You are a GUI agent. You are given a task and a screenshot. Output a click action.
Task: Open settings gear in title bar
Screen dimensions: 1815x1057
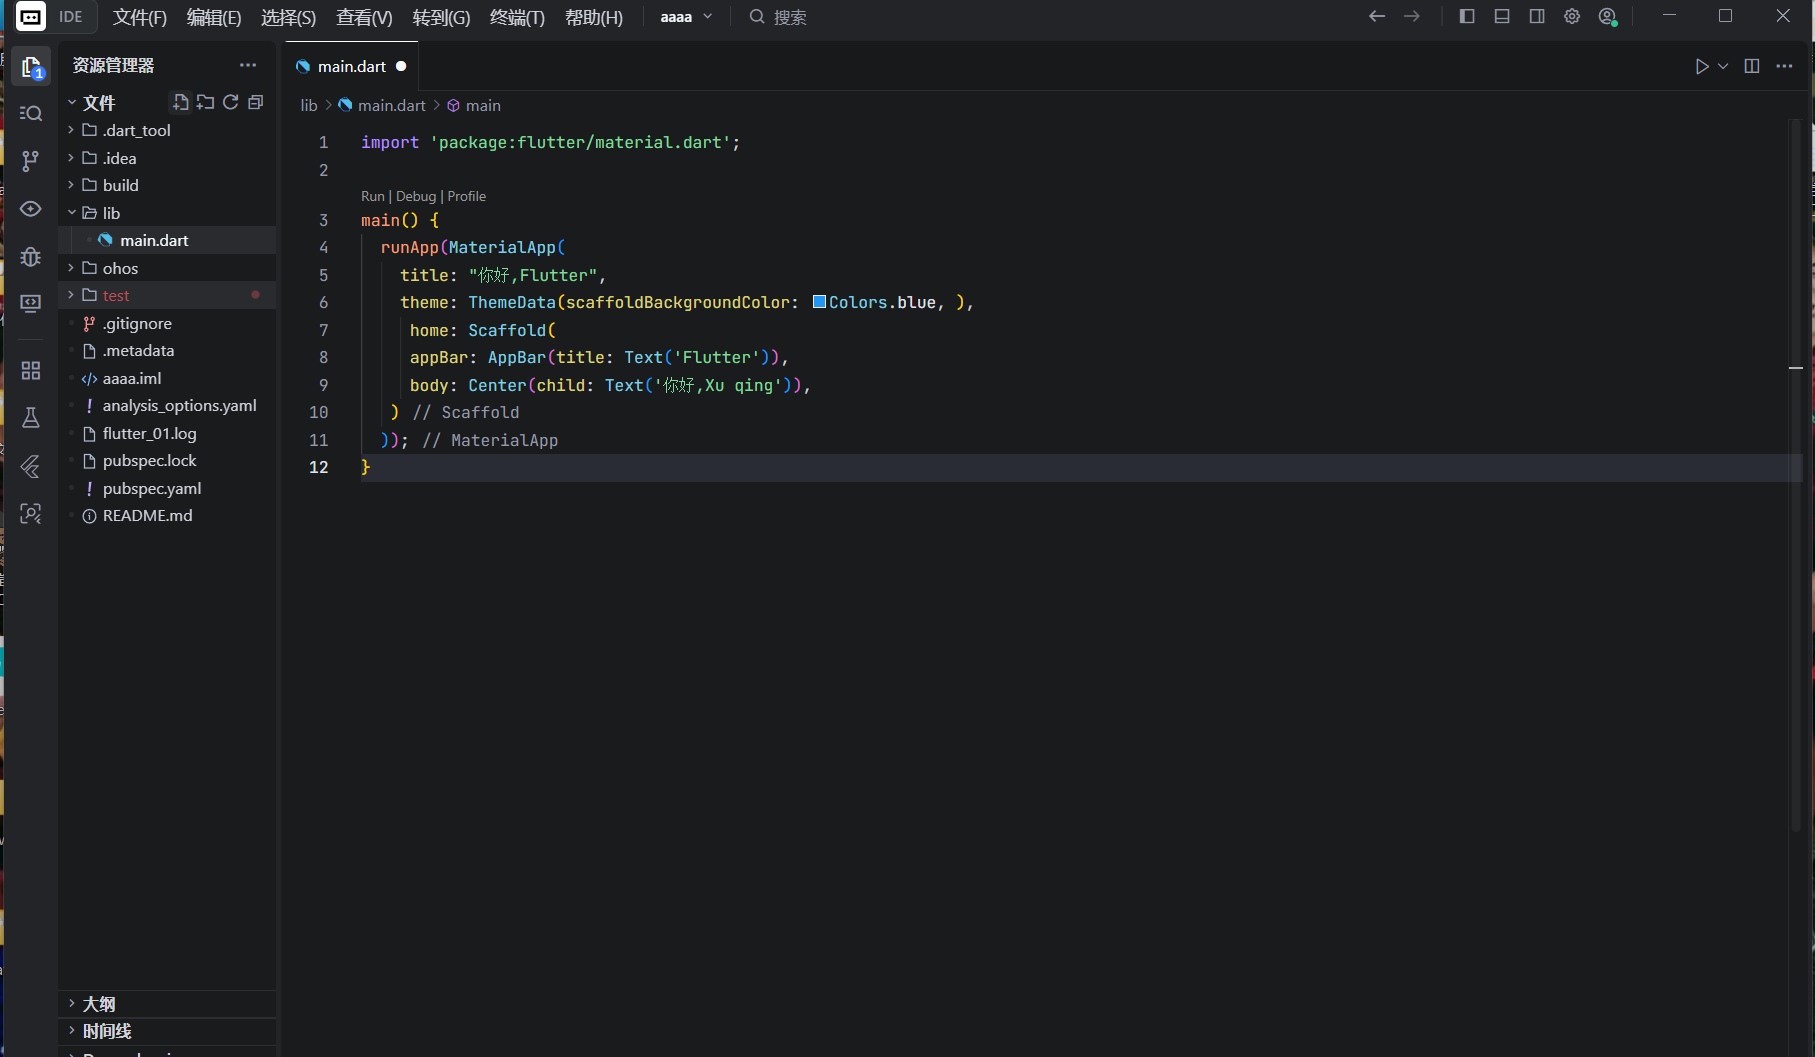[1572, 16]
